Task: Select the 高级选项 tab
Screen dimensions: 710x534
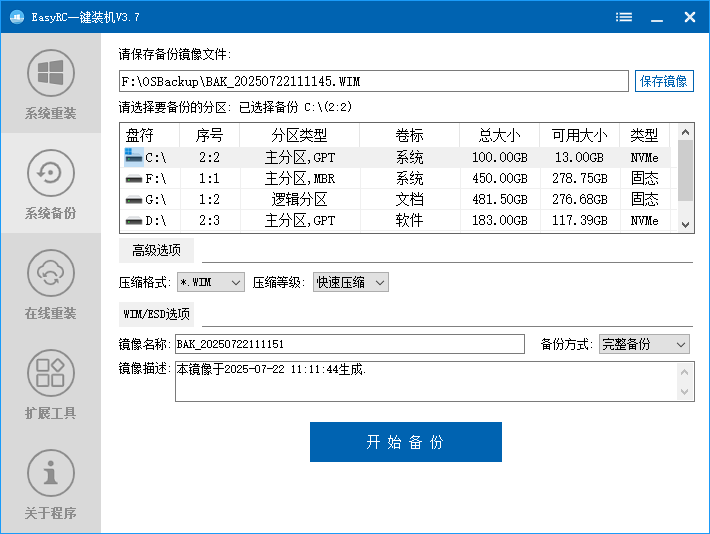Action: pyautogui.click(x=156, y=250)
